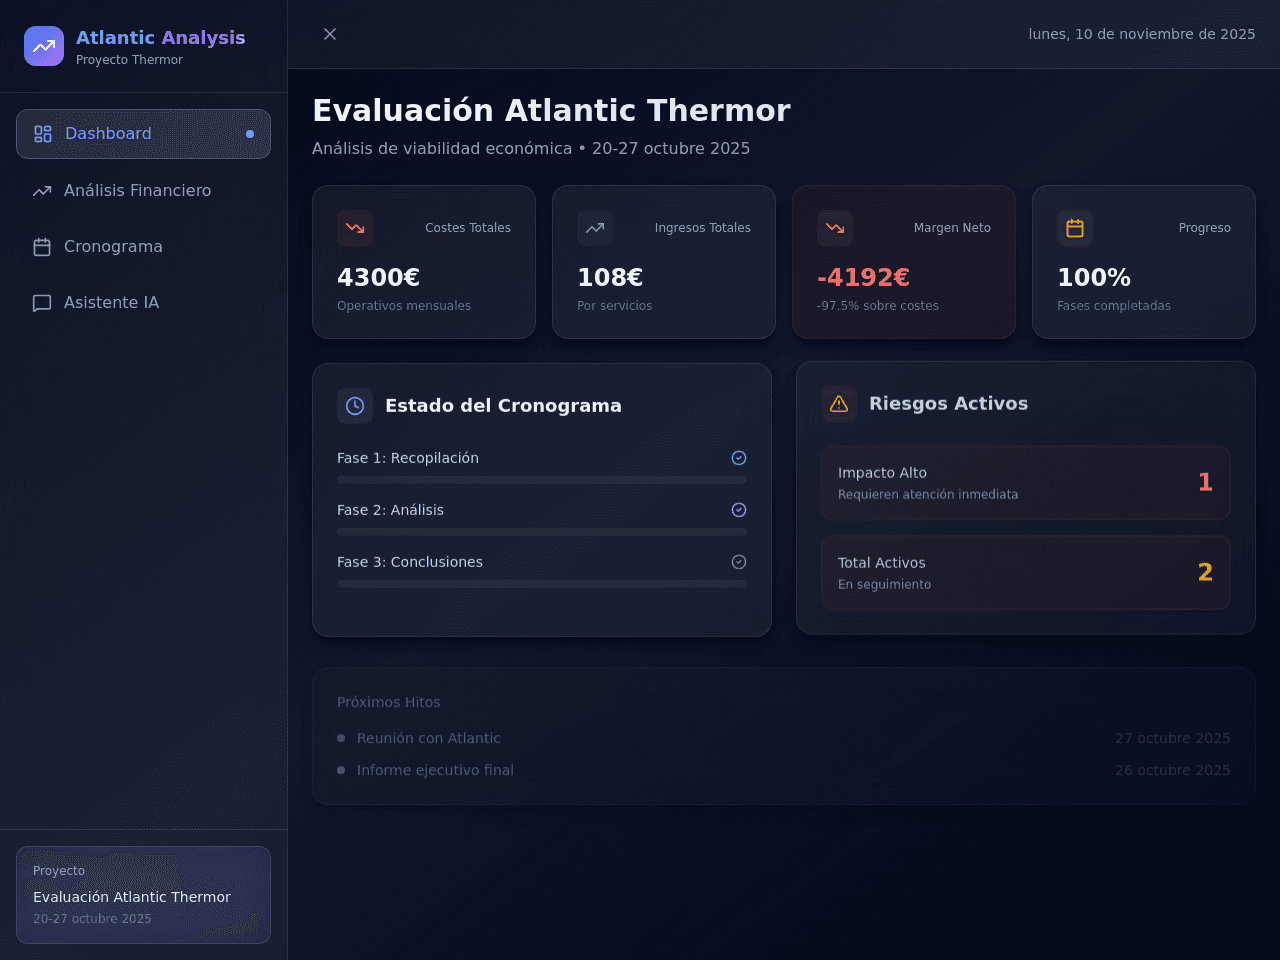
Task: Click the Fases completadas caption
Action: click(1114, 306)
